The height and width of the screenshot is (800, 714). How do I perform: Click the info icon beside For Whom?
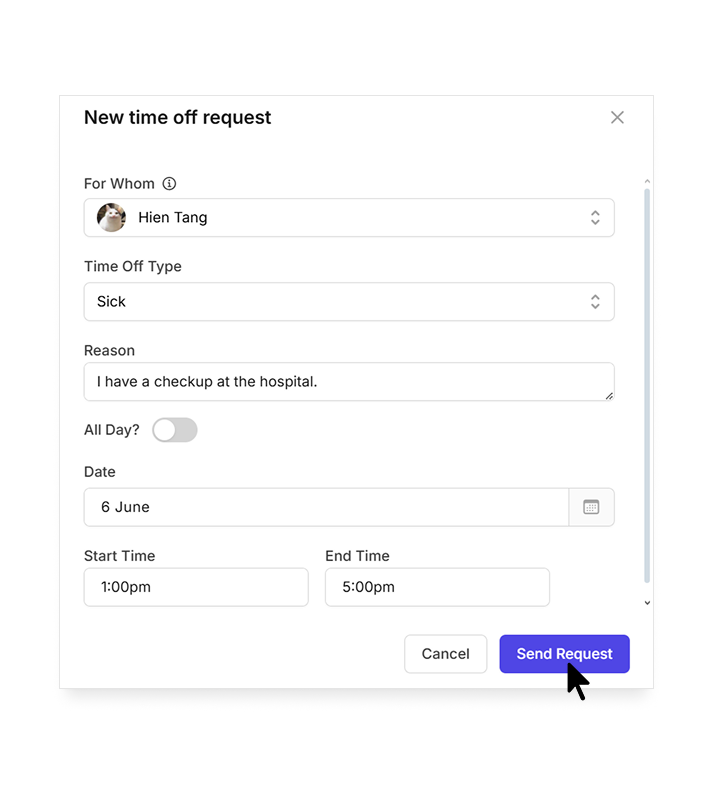169,184
